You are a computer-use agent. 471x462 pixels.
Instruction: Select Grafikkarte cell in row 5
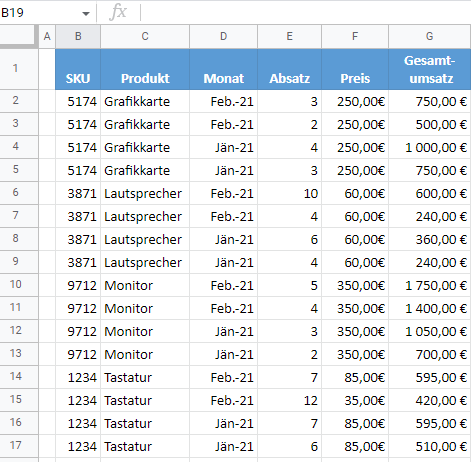pos(145,170)
